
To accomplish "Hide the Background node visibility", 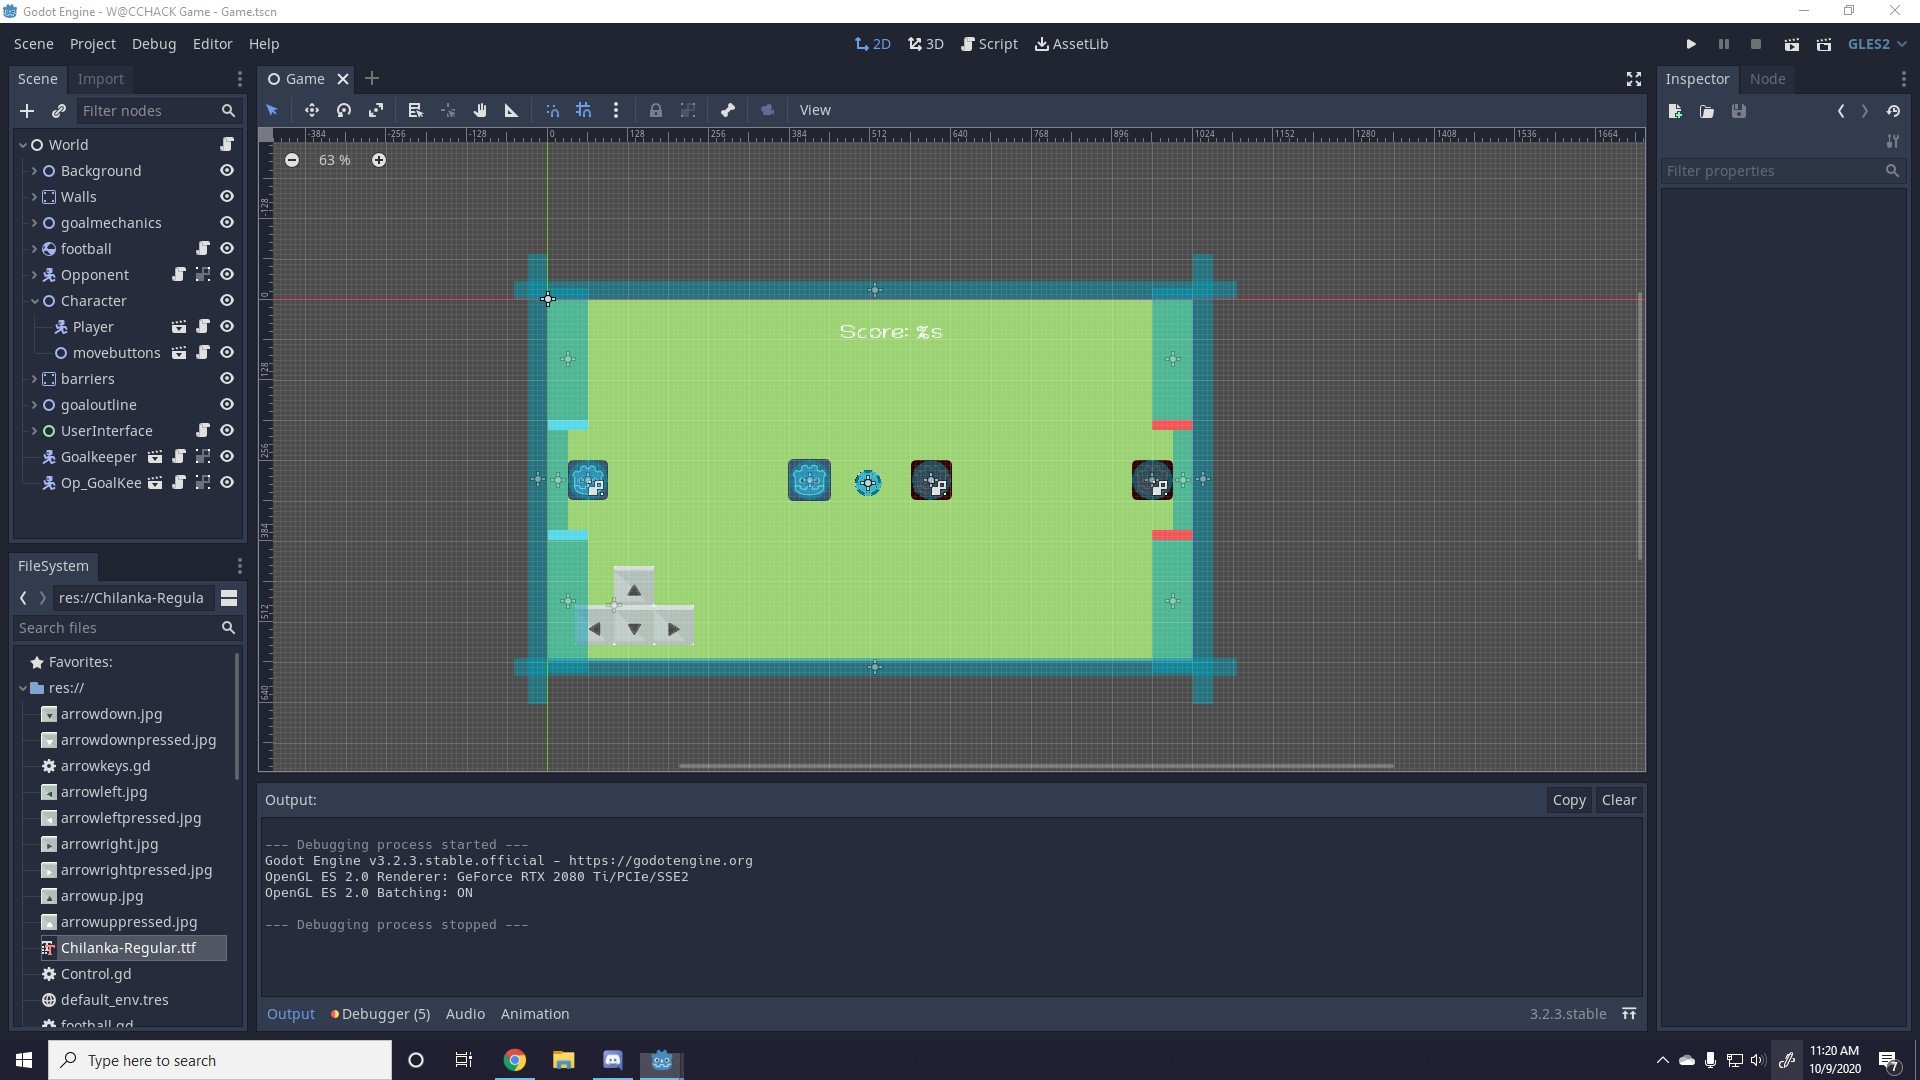I will pos(227,171).
